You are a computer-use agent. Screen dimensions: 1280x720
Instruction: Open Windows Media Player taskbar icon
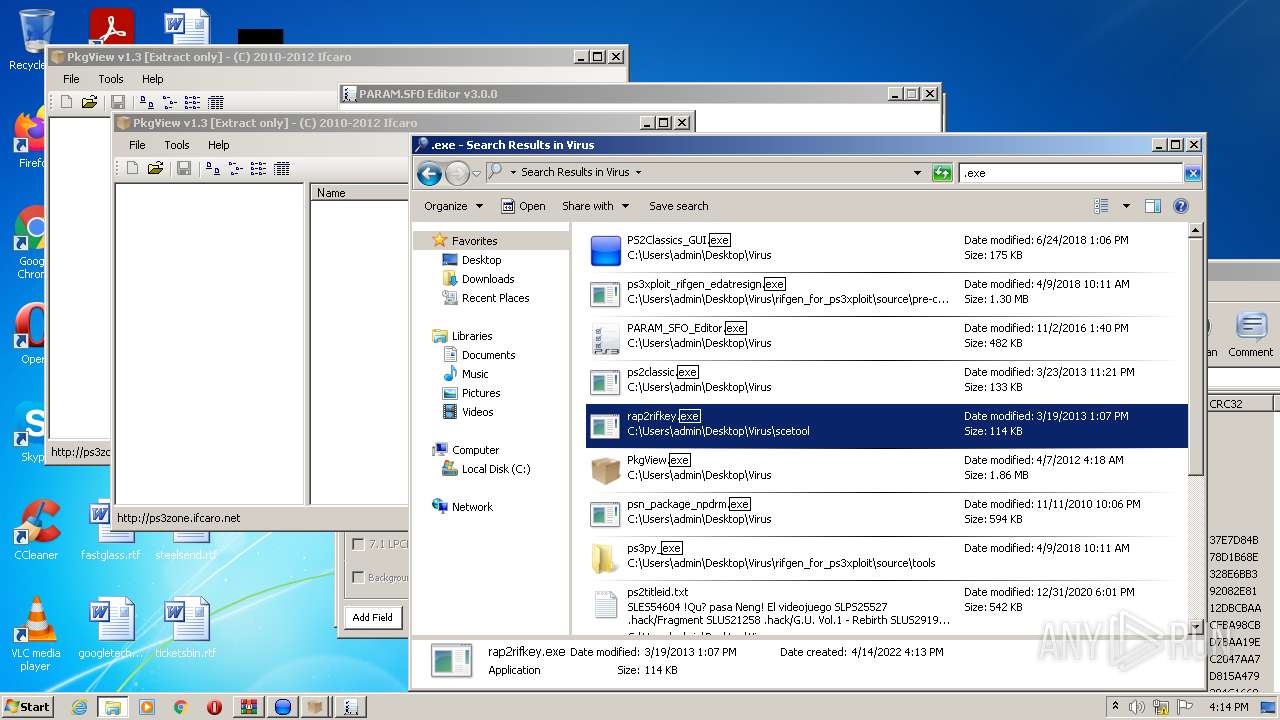[147, 707]
